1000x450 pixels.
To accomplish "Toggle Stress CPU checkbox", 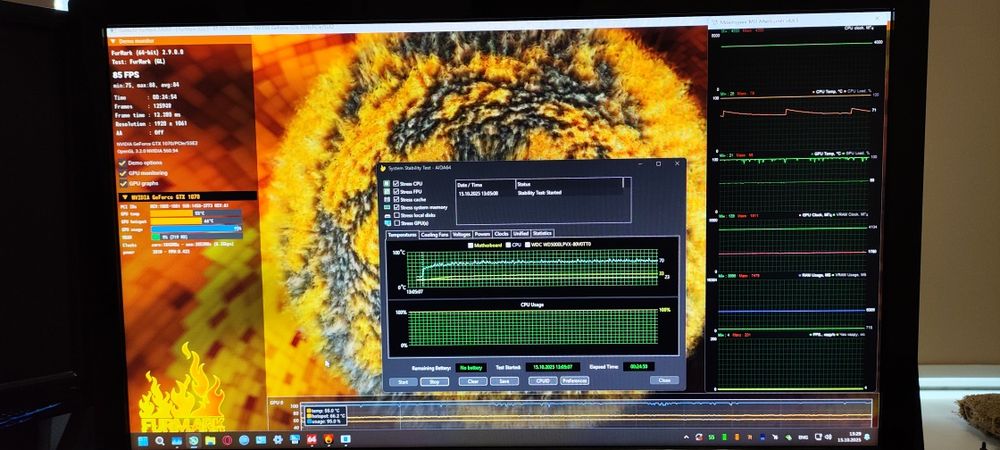I will [x=396, y=184].
